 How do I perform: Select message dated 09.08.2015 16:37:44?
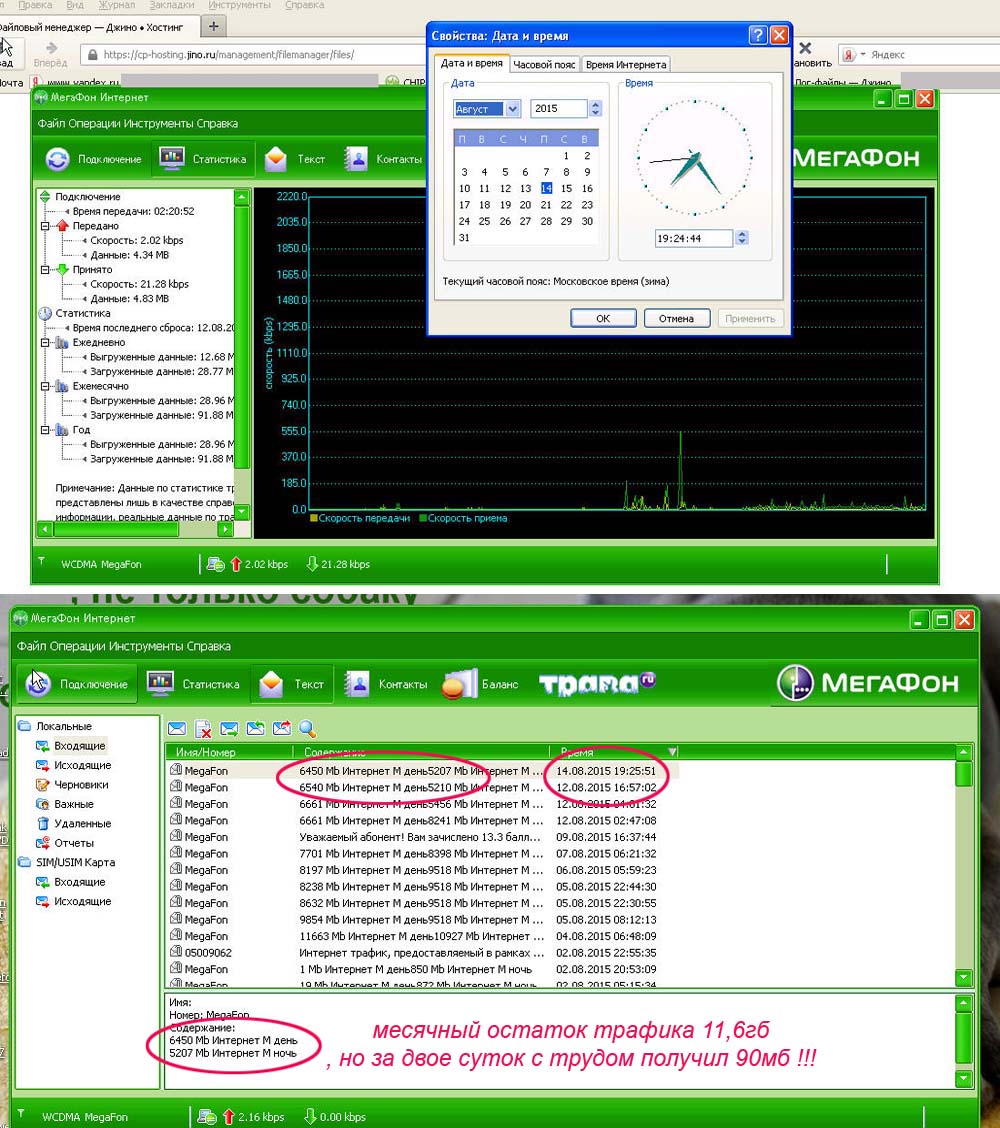point(424,837)
